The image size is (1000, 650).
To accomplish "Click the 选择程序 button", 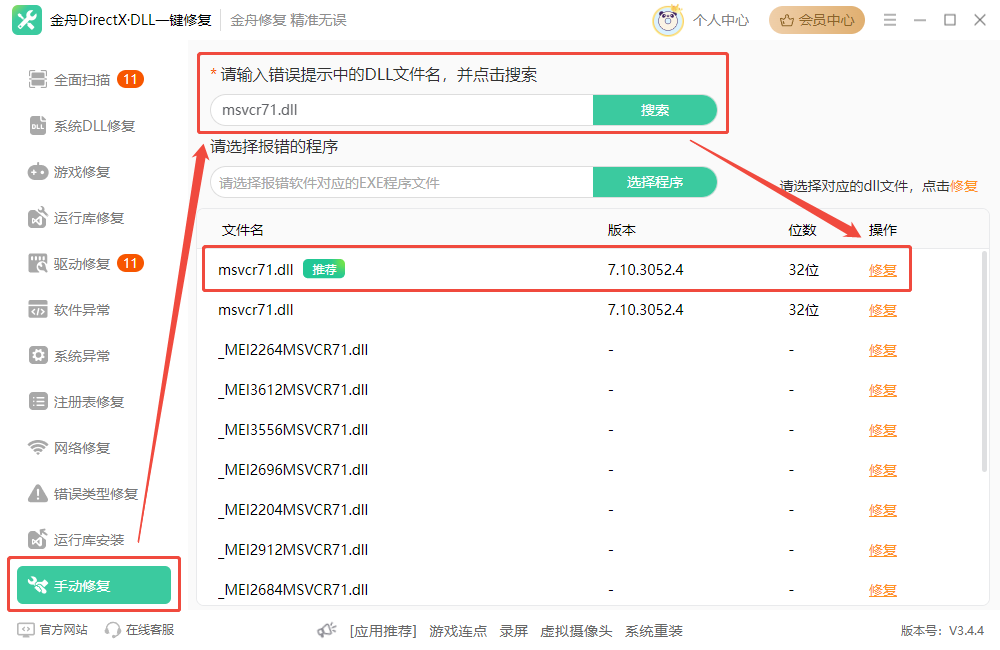I will [654, 182].
